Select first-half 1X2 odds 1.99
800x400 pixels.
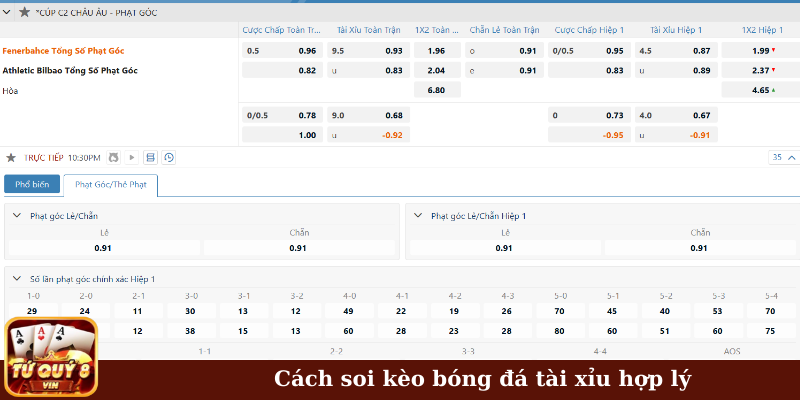(x=762, y=51)
